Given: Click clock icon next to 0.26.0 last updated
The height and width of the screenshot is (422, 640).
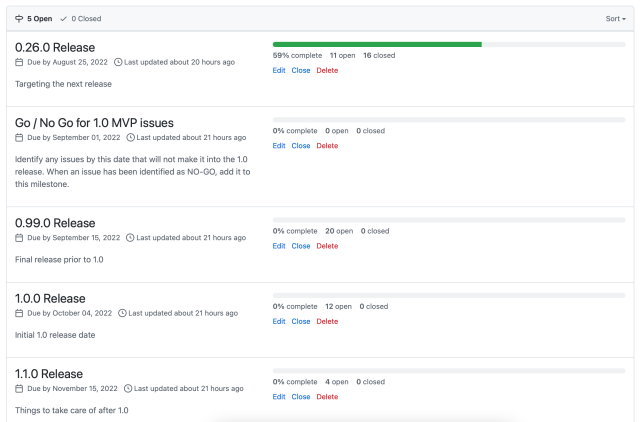Looking at the screenshot, I should point(118,62).
